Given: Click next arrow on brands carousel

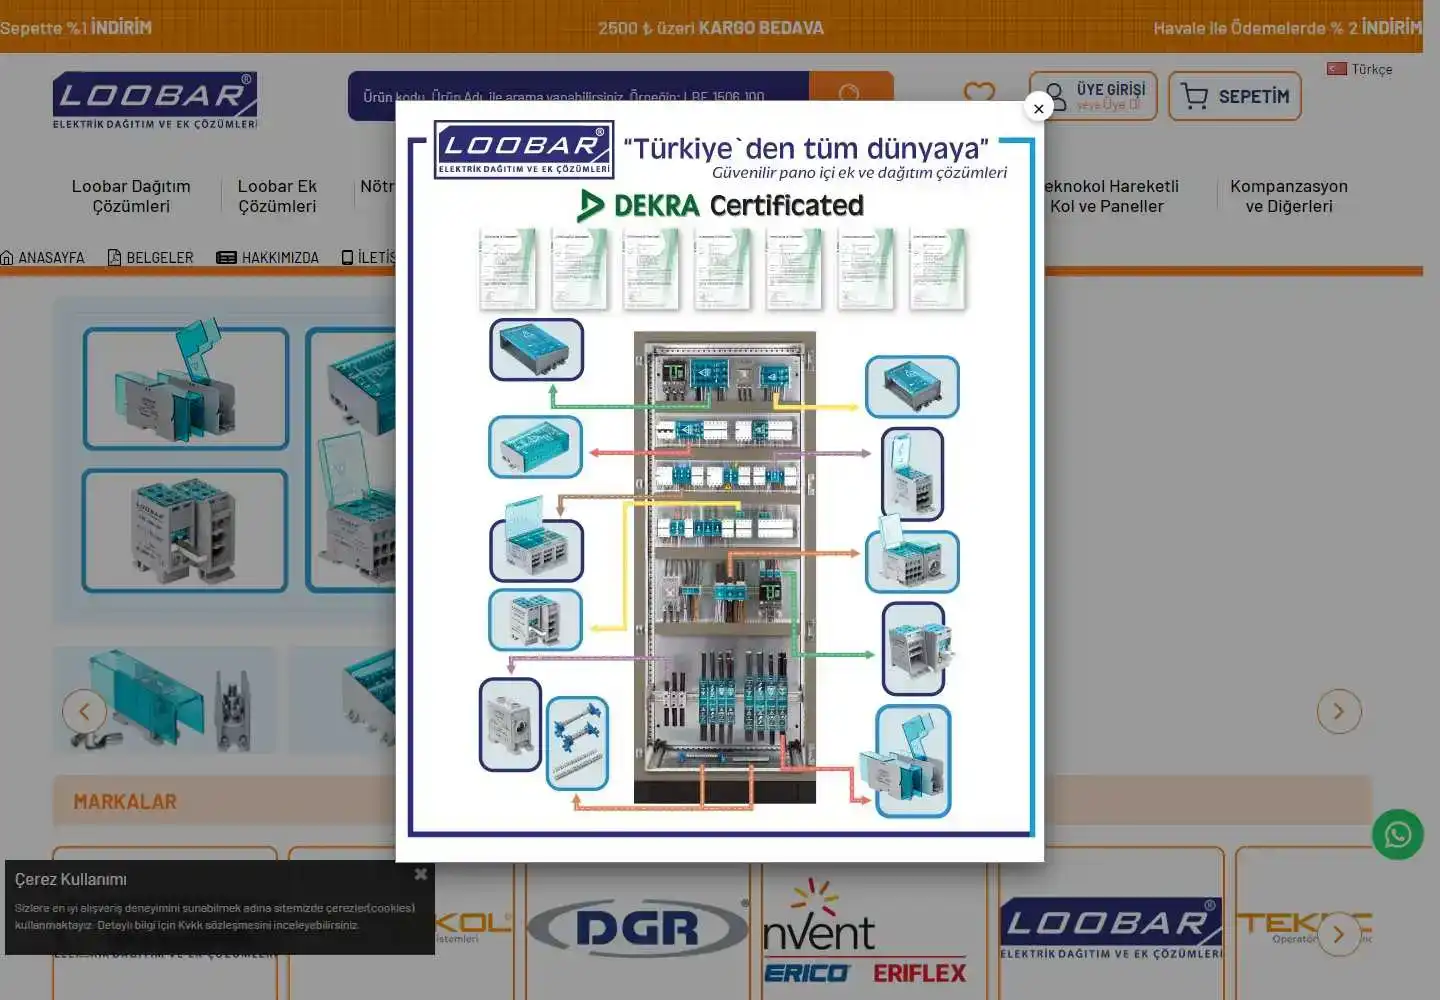Looking at the screenshot, I should coord(1339,935).
